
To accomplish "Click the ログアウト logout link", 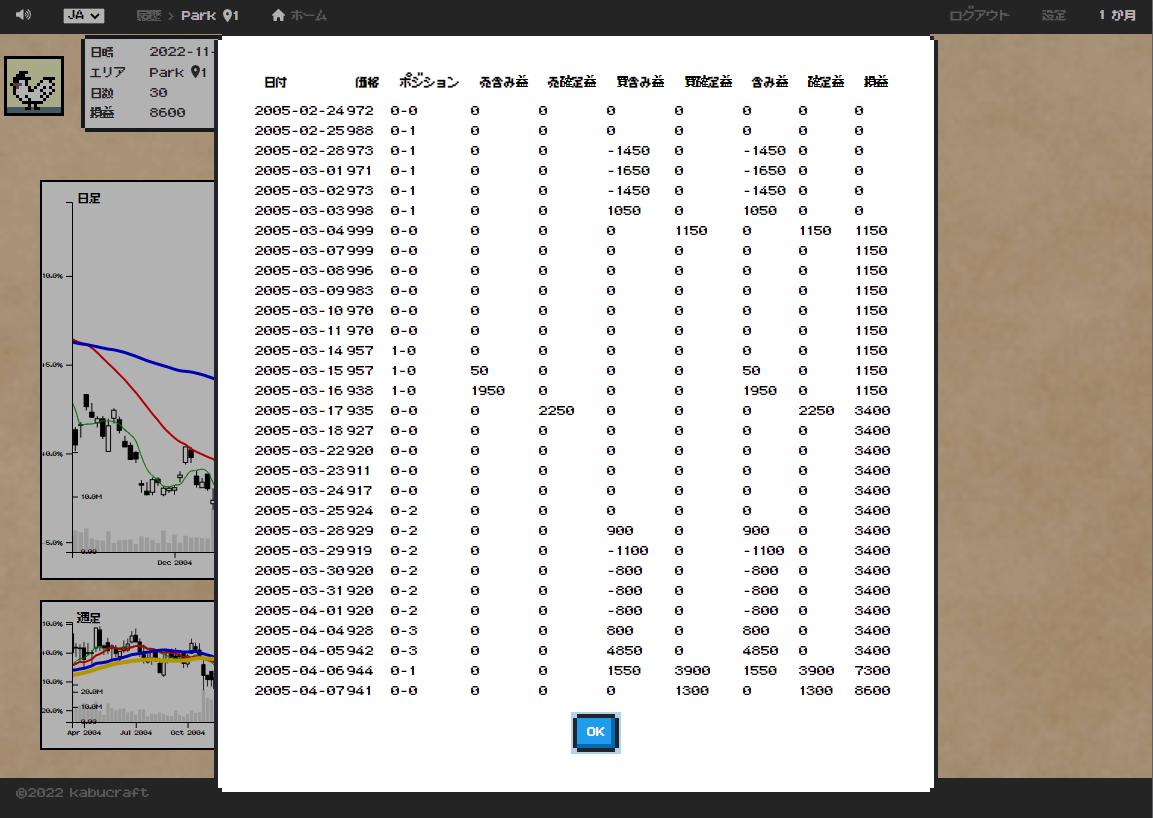I will click(979, 16).
